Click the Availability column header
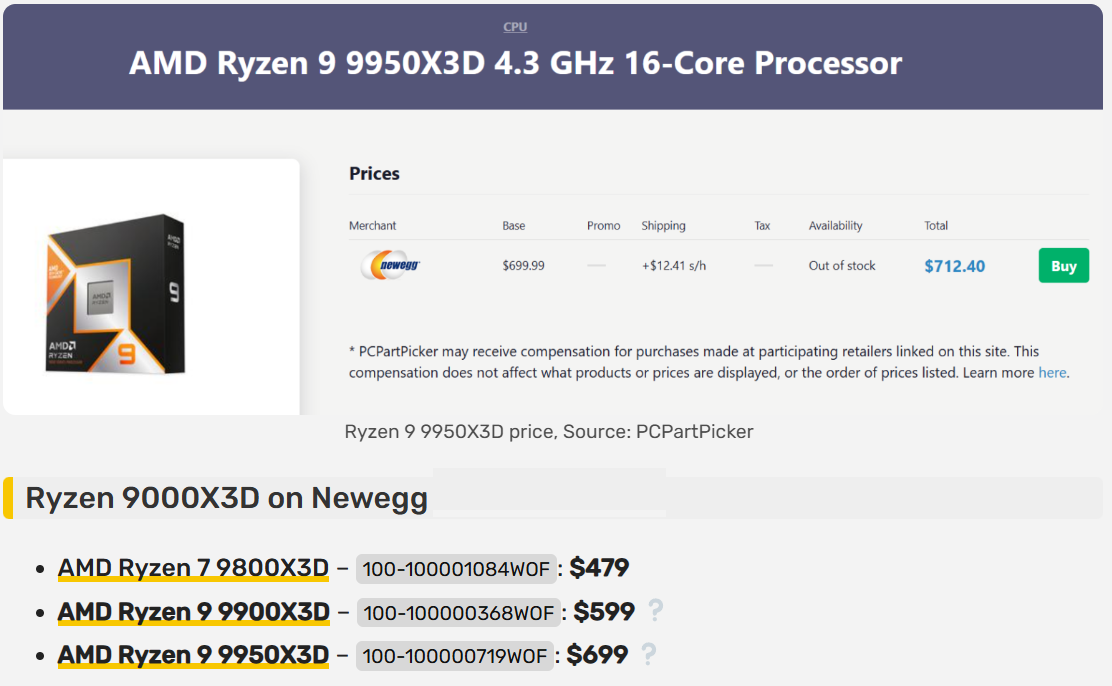Viewport: 1112px width, 686px height. [x=835, y=226]
